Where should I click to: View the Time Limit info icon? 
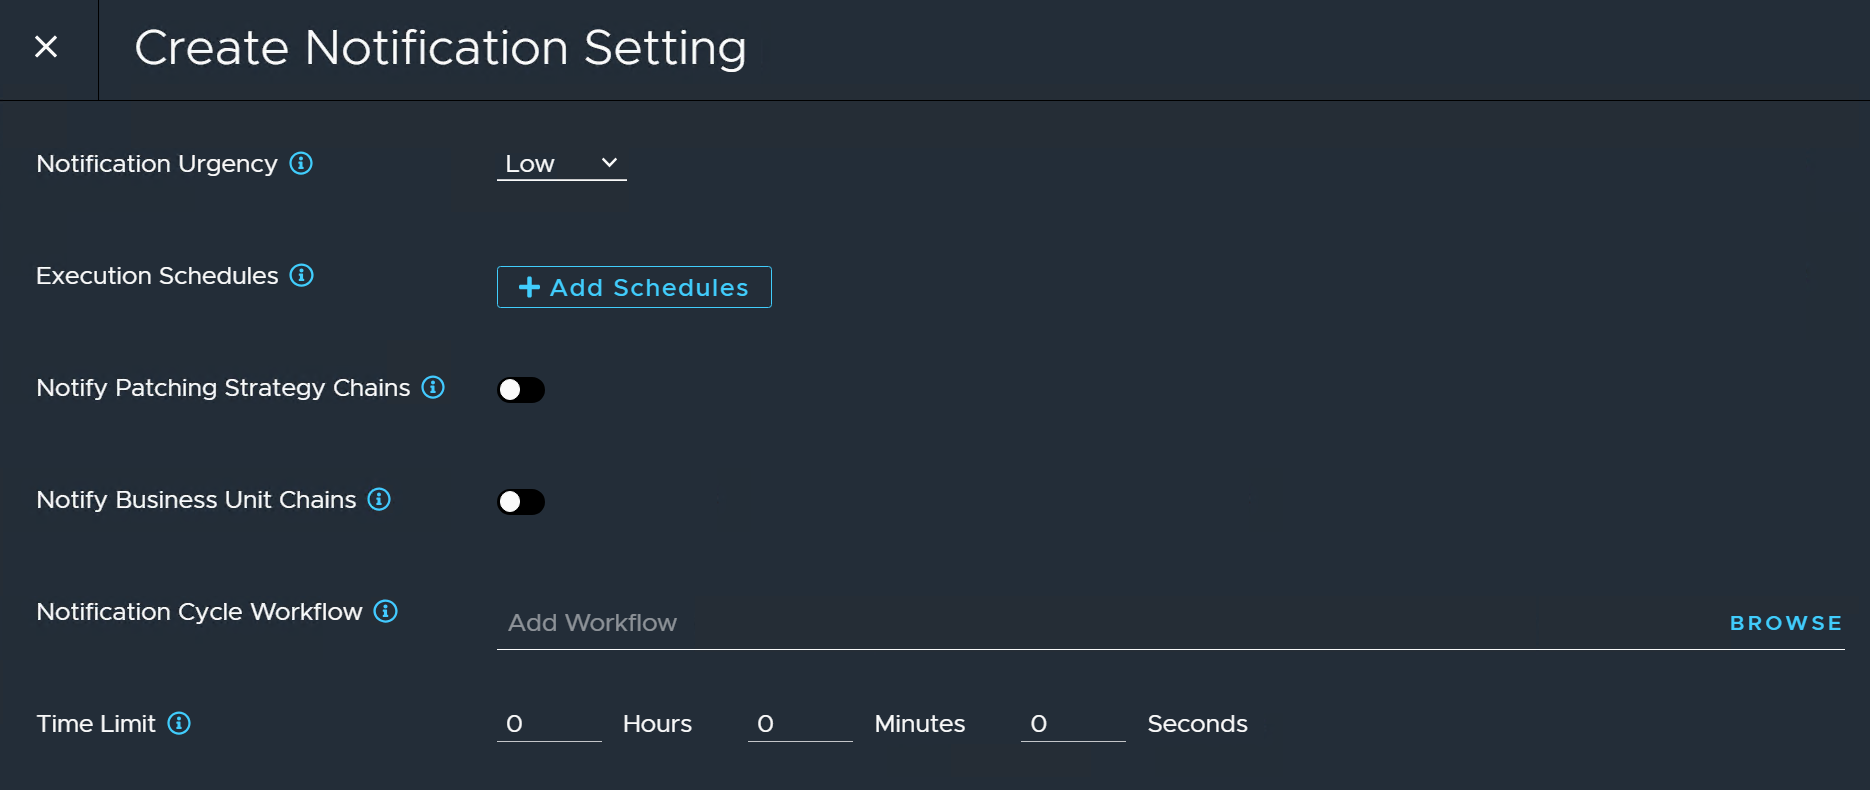(179, 724)
